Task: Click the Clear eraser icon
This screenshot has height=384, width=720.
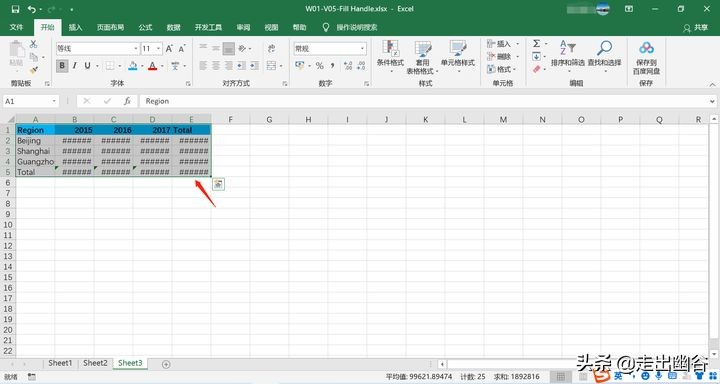Action: coord(536,69)
